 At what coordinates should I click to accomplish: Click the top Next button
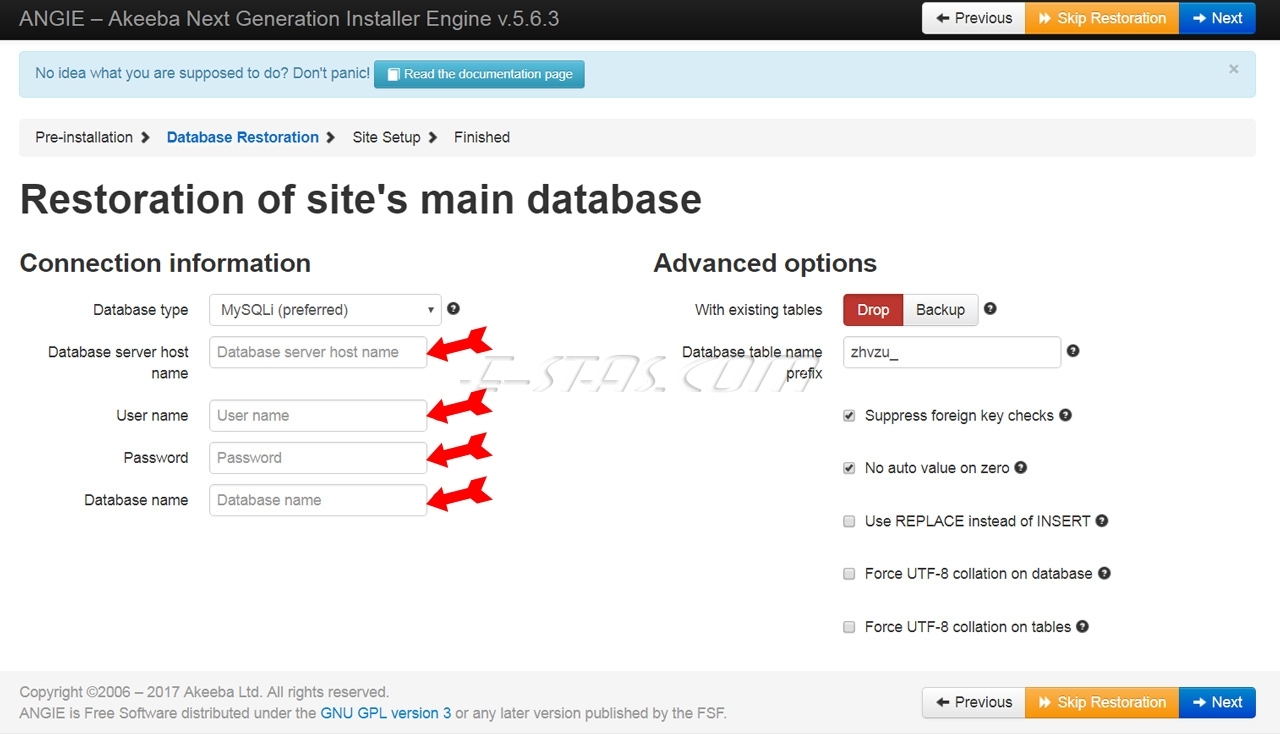click(1217, 18)
